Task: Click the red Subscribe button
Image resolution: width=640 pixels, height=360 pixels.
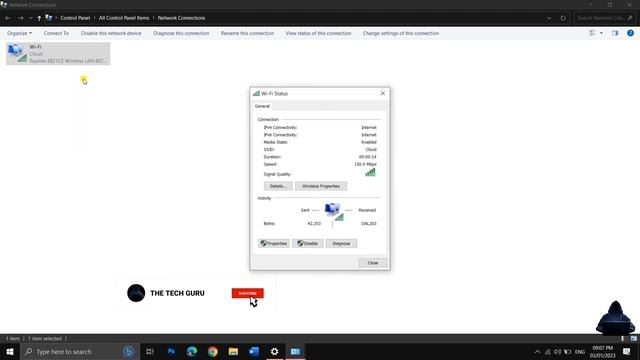Action: point(247,293)
